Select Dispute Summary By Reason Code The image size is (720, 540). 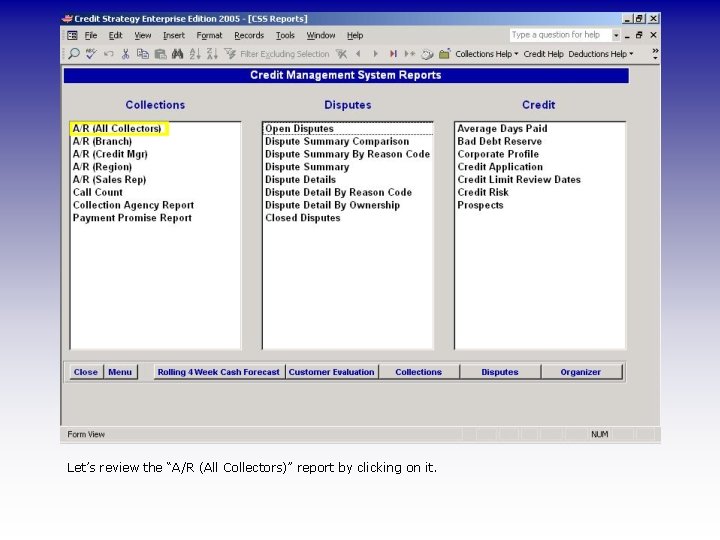348,154
